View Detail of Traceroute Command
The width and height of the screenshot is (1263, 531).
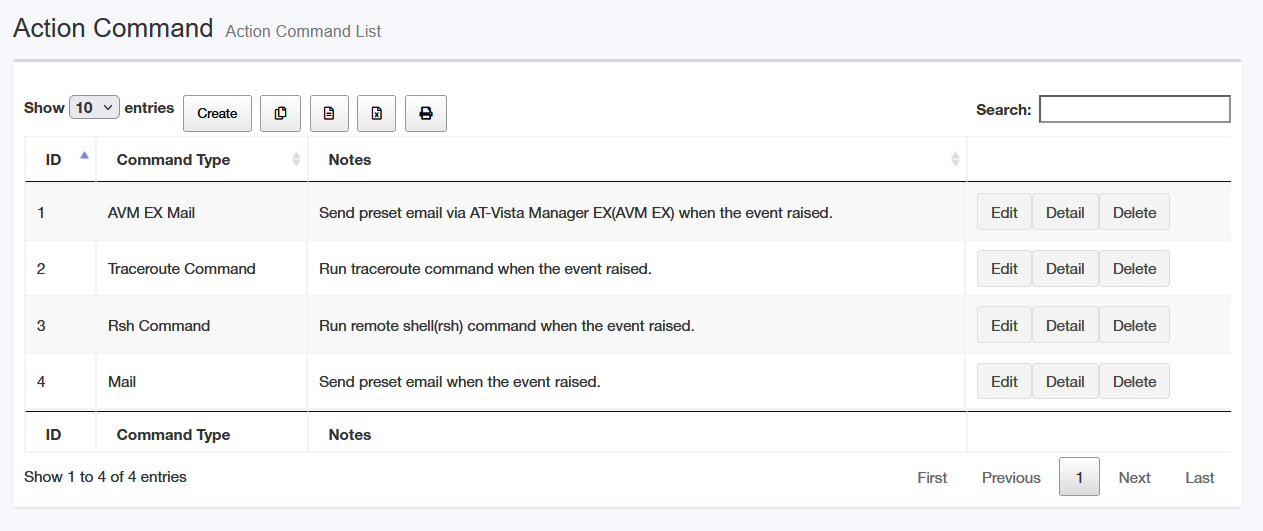pos(1065,269)
